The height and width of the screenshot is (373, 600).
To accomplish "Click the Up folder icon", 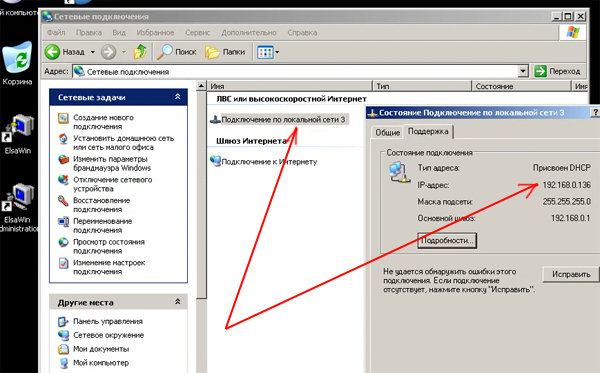I will click(140, 52).
